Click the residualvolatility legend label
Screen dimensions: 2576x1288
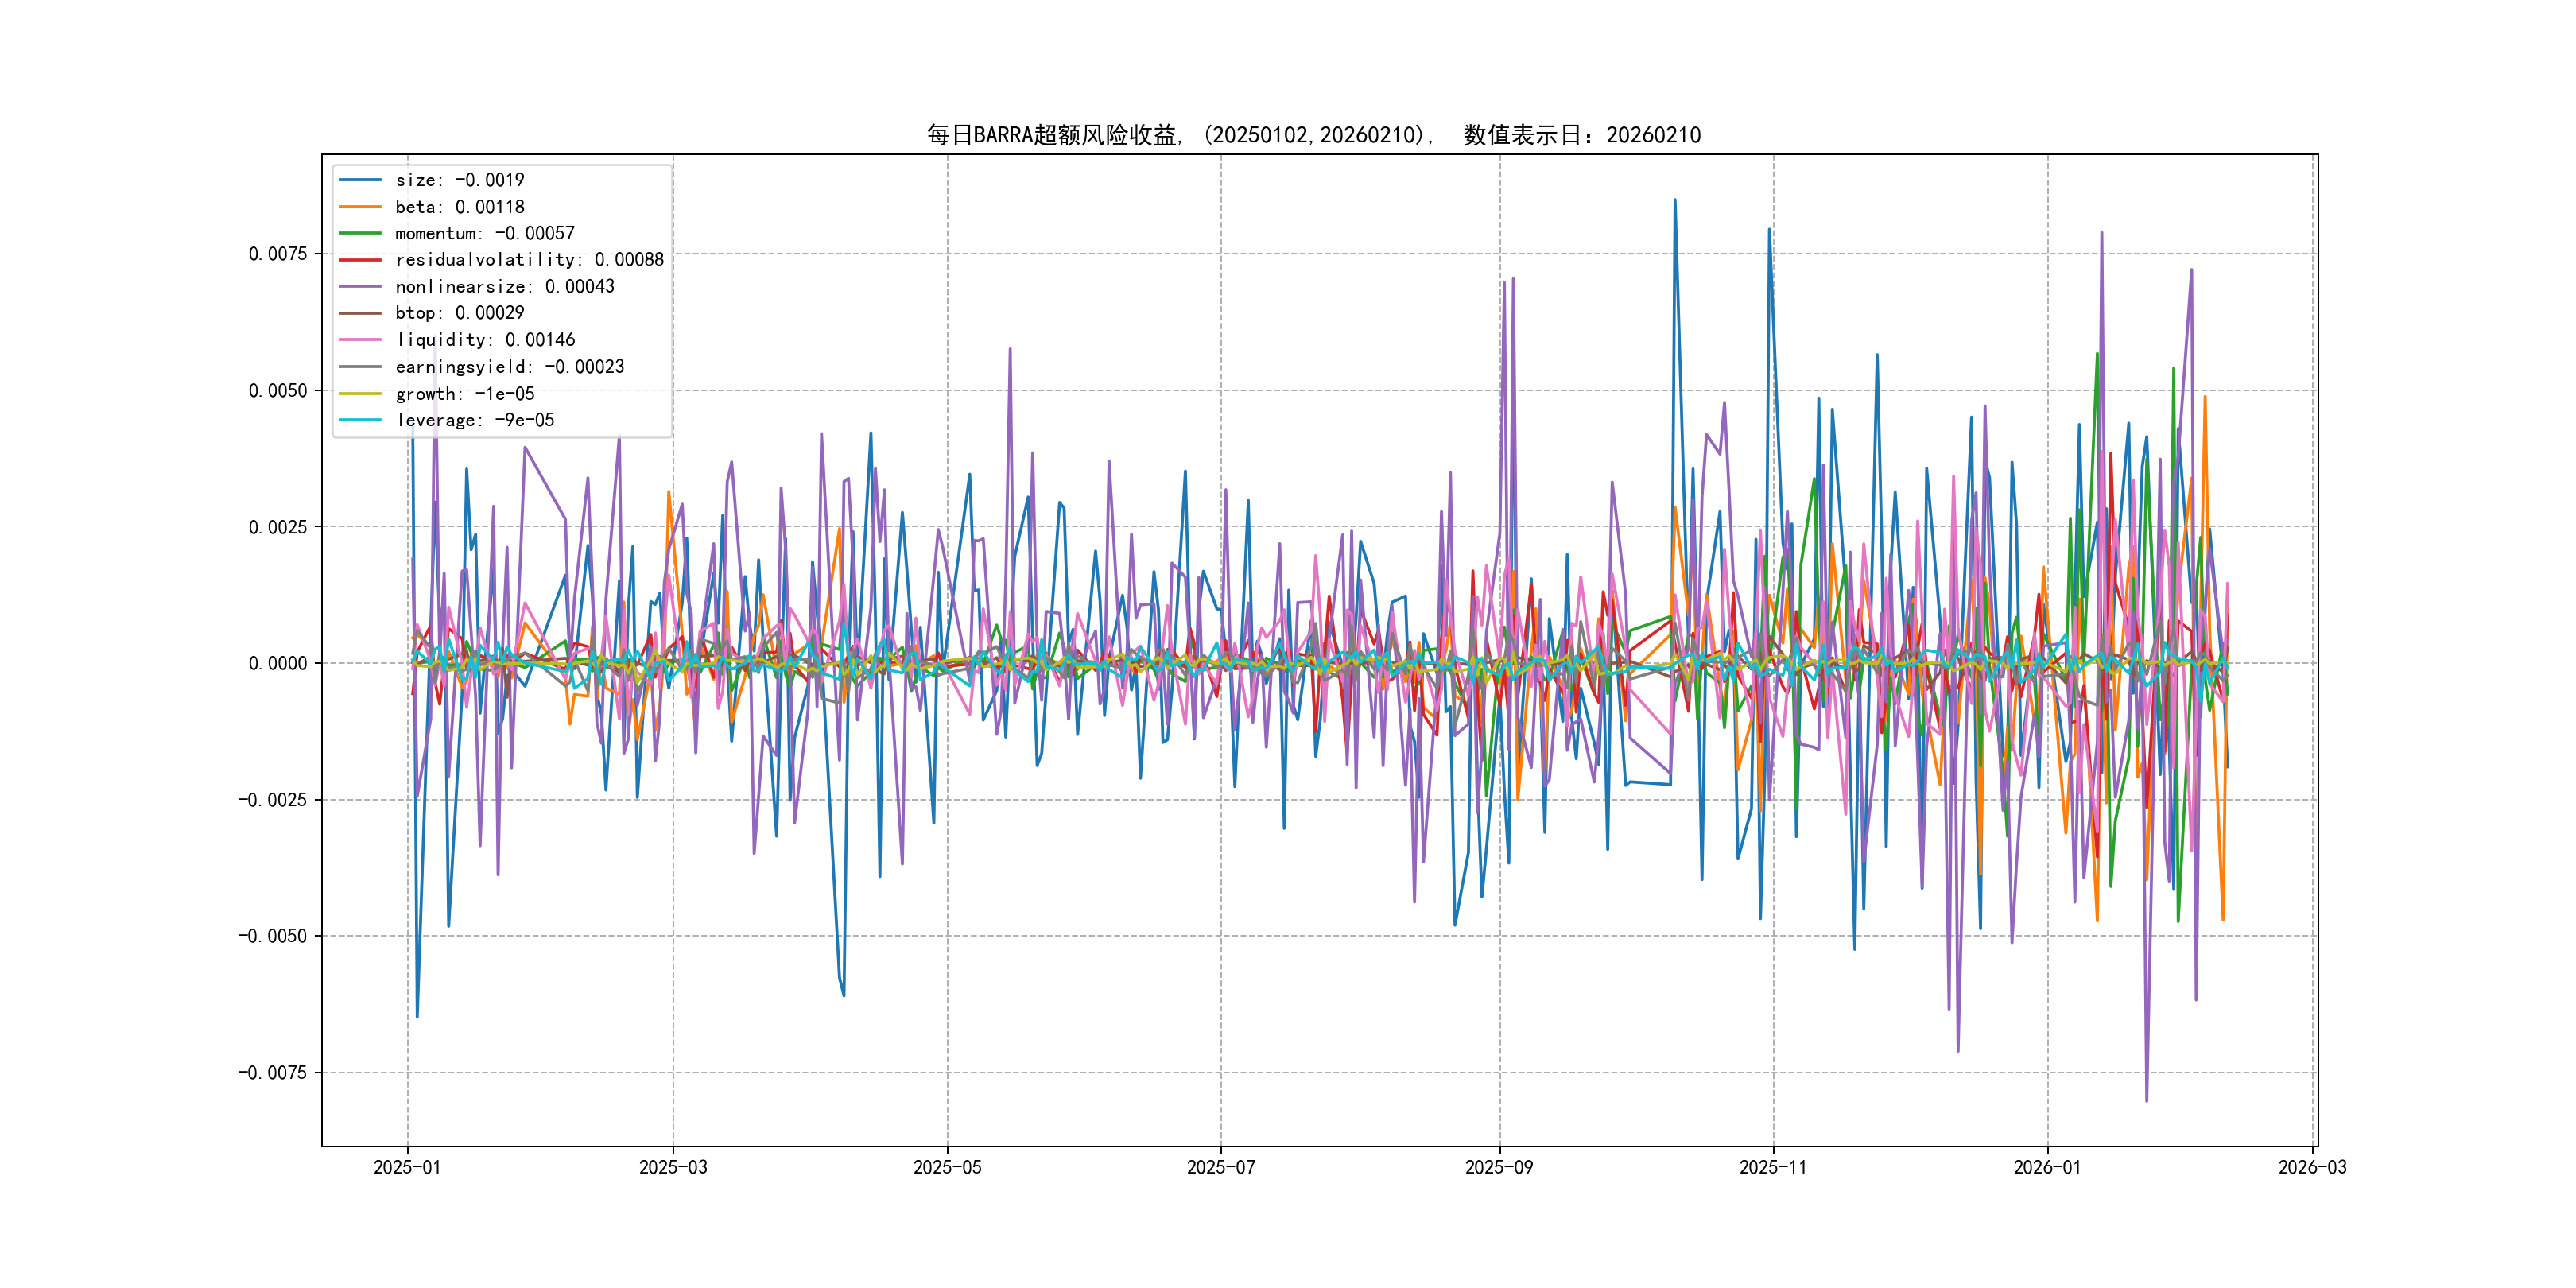(x=529, y=260)
